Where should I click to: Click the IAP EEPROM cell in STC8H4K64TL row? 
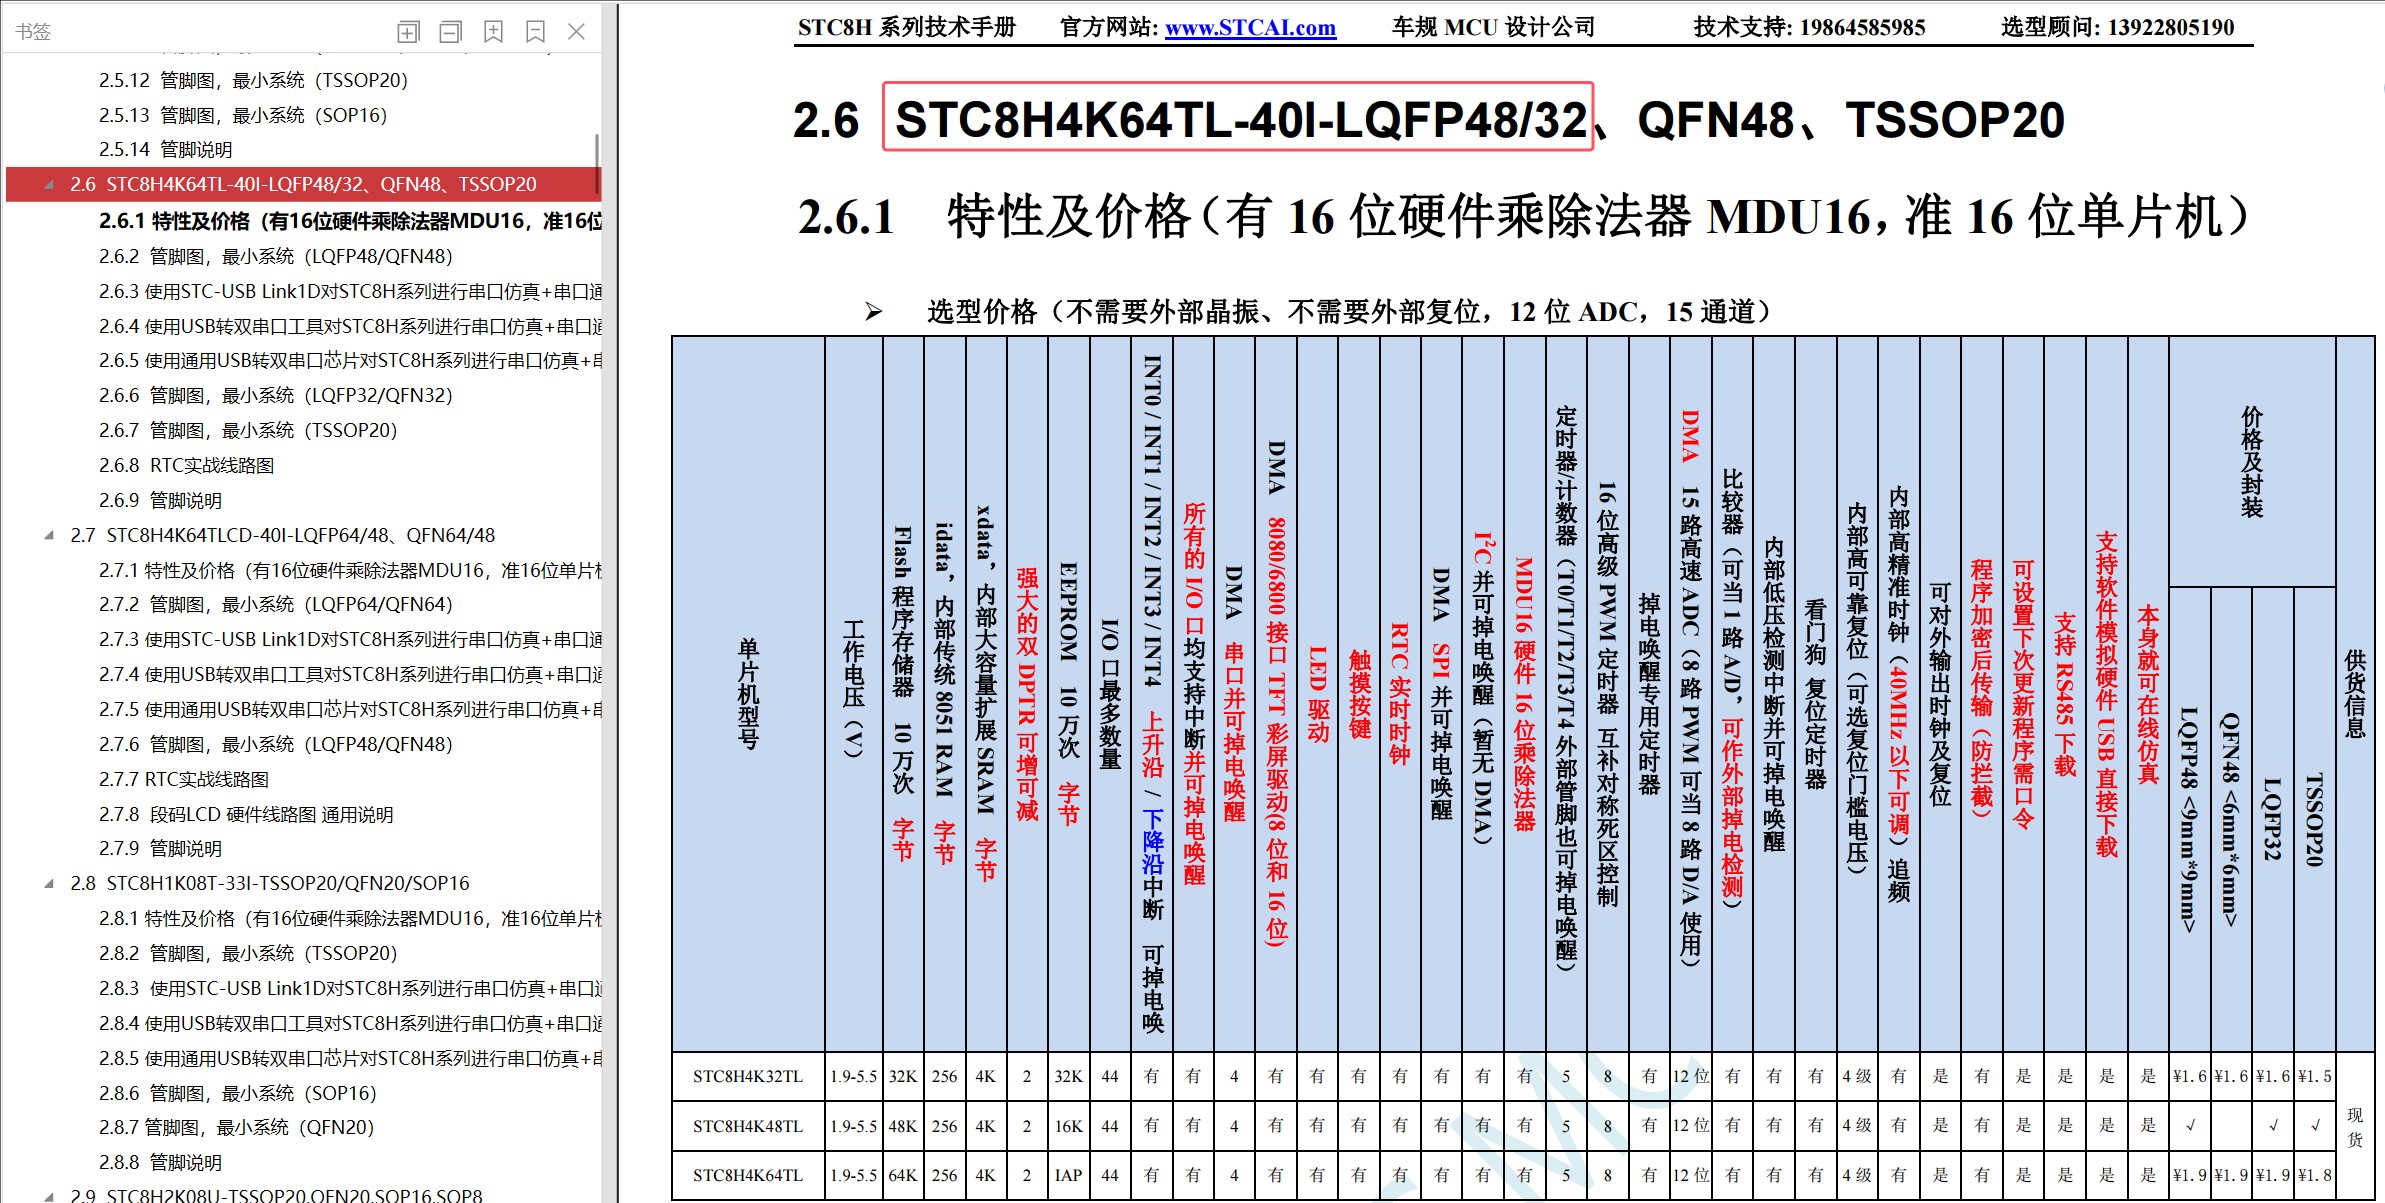tap(1068, 1175)
